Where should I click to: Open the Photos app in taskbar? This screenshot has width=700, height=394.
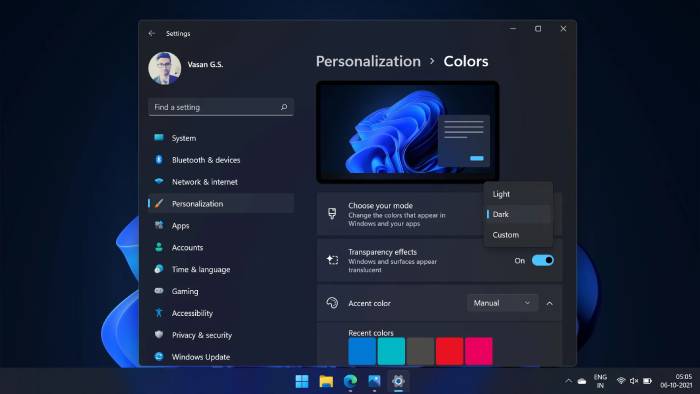point(374,382)
